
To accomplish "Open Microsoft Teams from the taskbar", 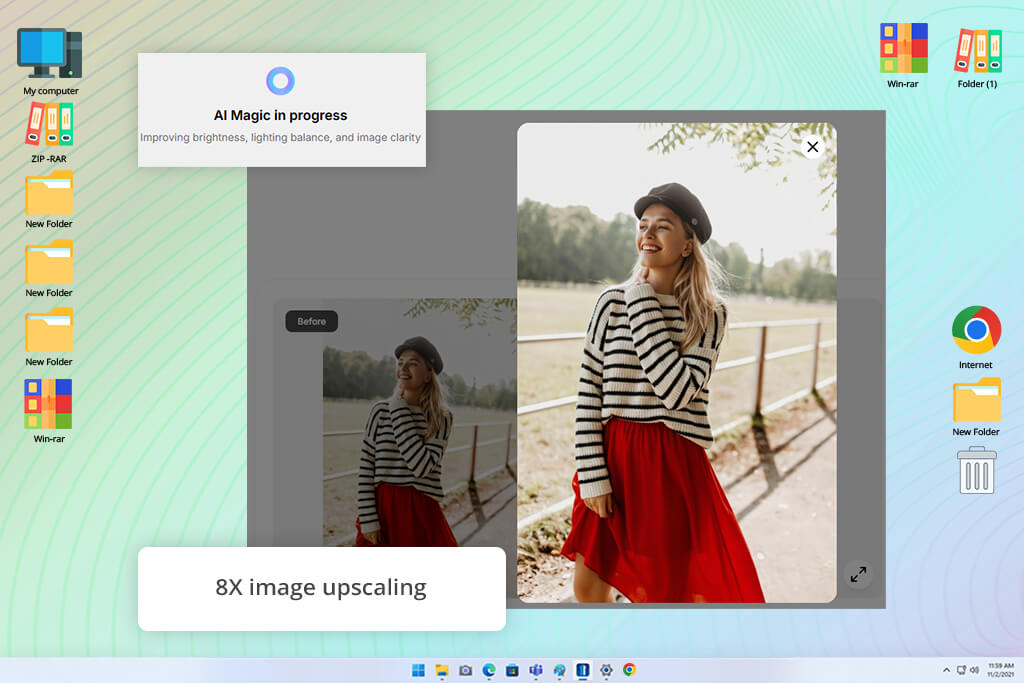I will [536, 670].
